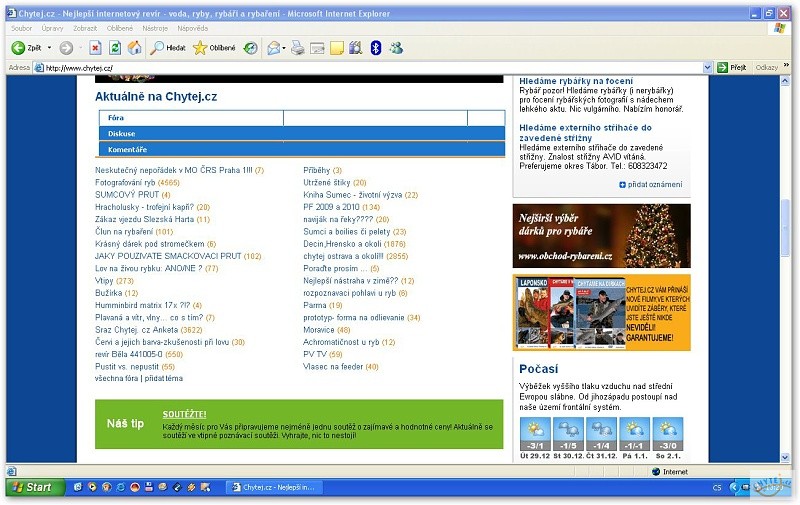Open the Úpravy menu
Image resolution: width=800 pixels, height=505 pixels.
click(53, 29)
